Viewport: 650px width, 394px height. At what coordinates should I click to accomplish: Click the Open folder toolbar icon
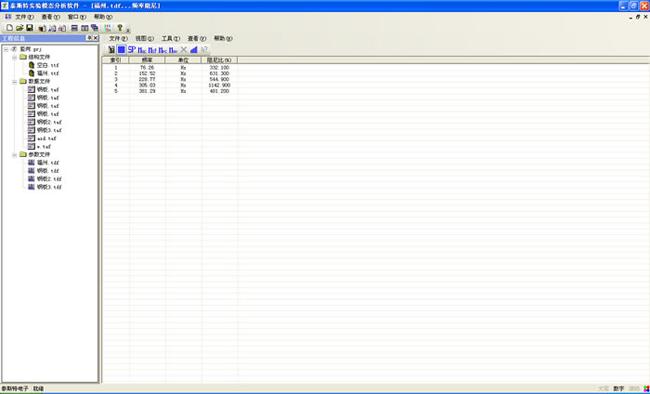pos(19,28)
